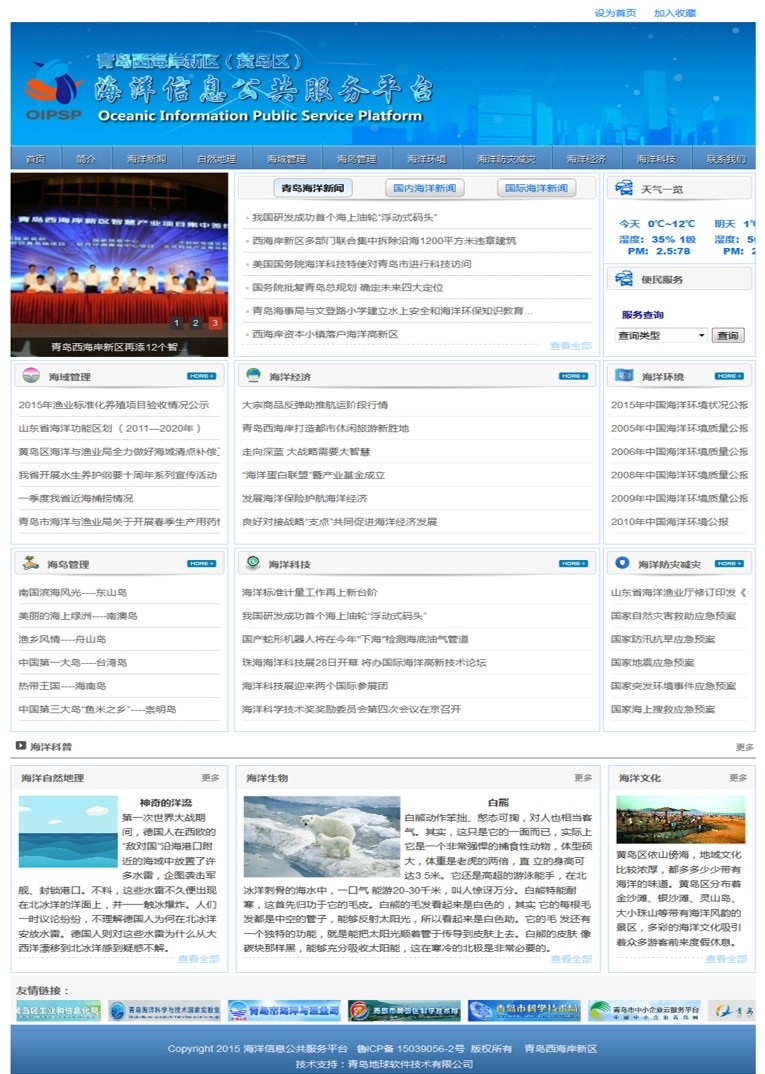765x1074 pixels.
Task: Open 走向深蓝 大战略需要大智慧 article
Action: tap(305, 451)
